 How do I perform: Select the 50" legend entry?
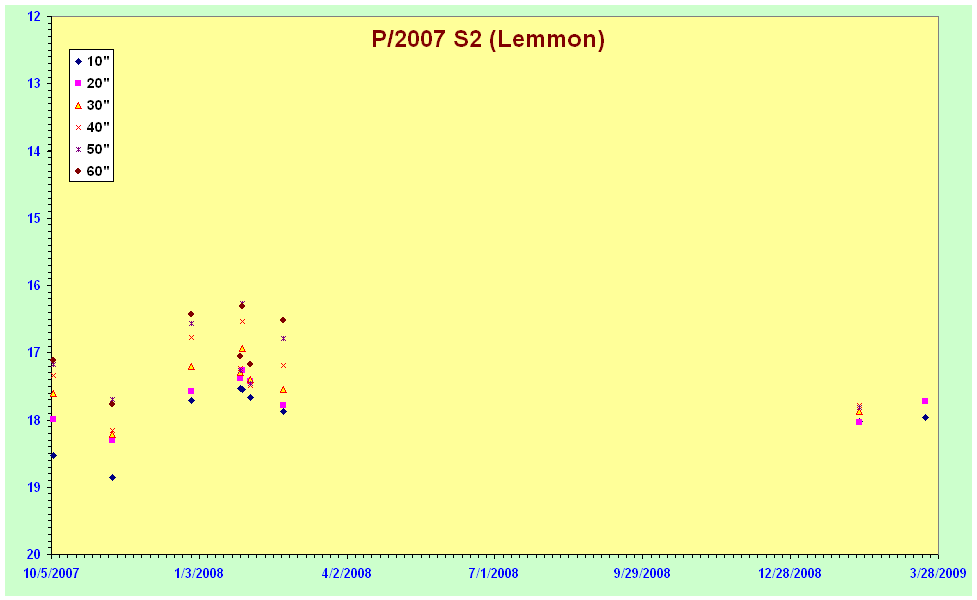(92, 149)
